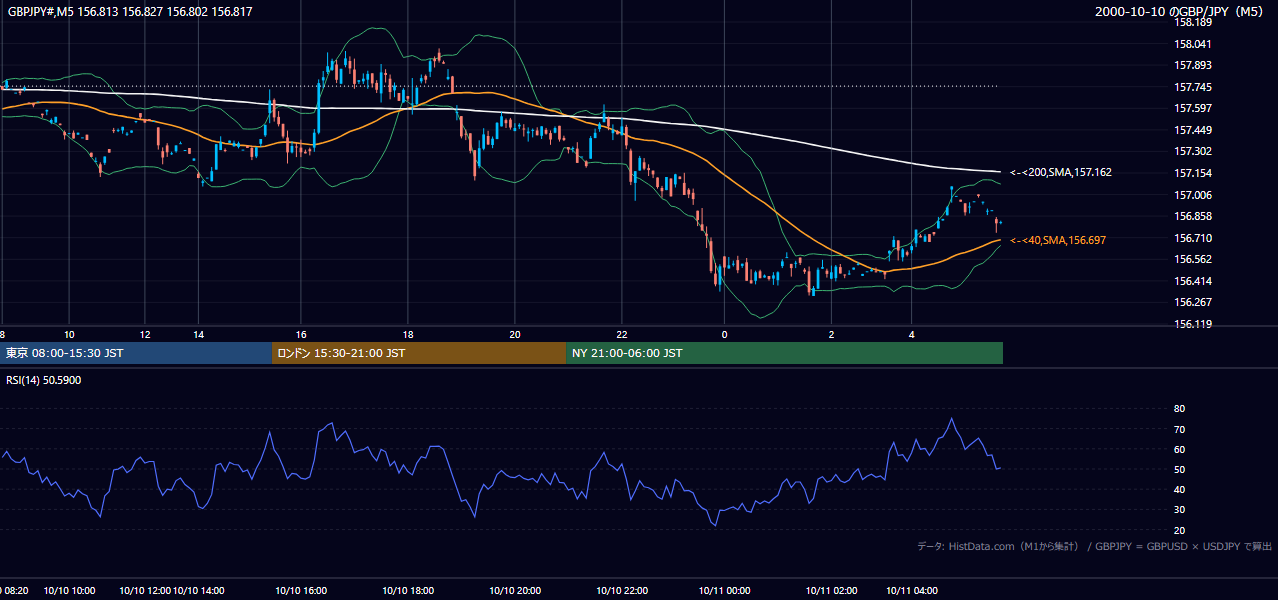The width and height of the screenshot is (1278, 600).
Task: Click the 10/11 04:00 date label
Action: (911, 591)
